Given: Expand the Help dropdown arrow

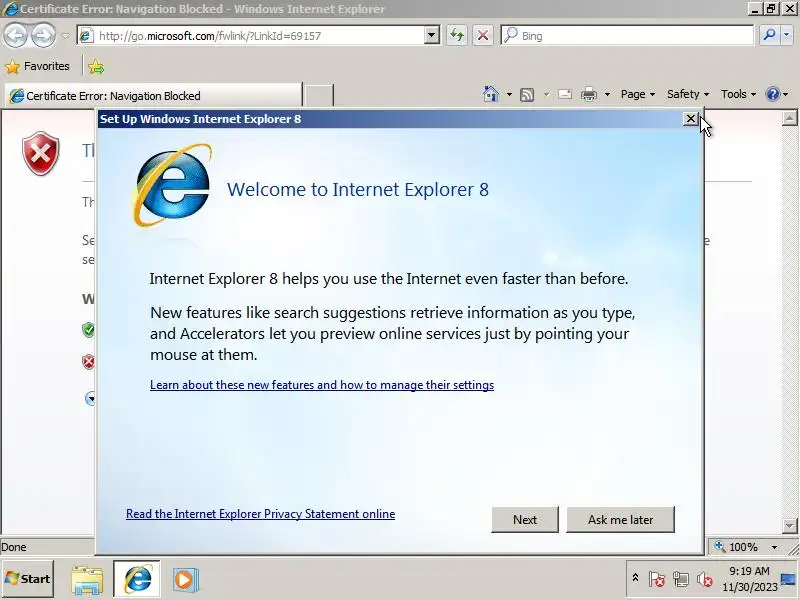Looking at the screenshot, I should (786, 94).
